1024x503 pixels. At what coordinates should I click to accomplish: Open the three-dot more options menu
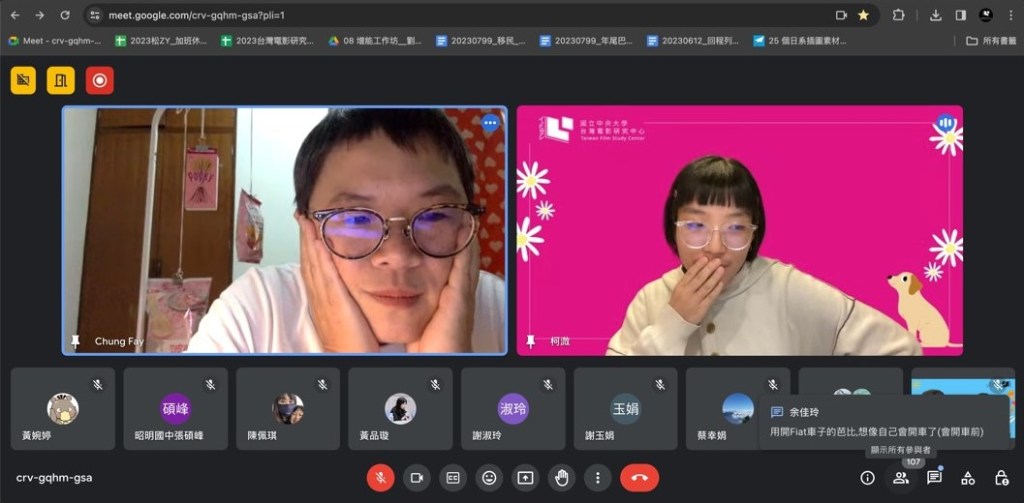tap(597, 478)
